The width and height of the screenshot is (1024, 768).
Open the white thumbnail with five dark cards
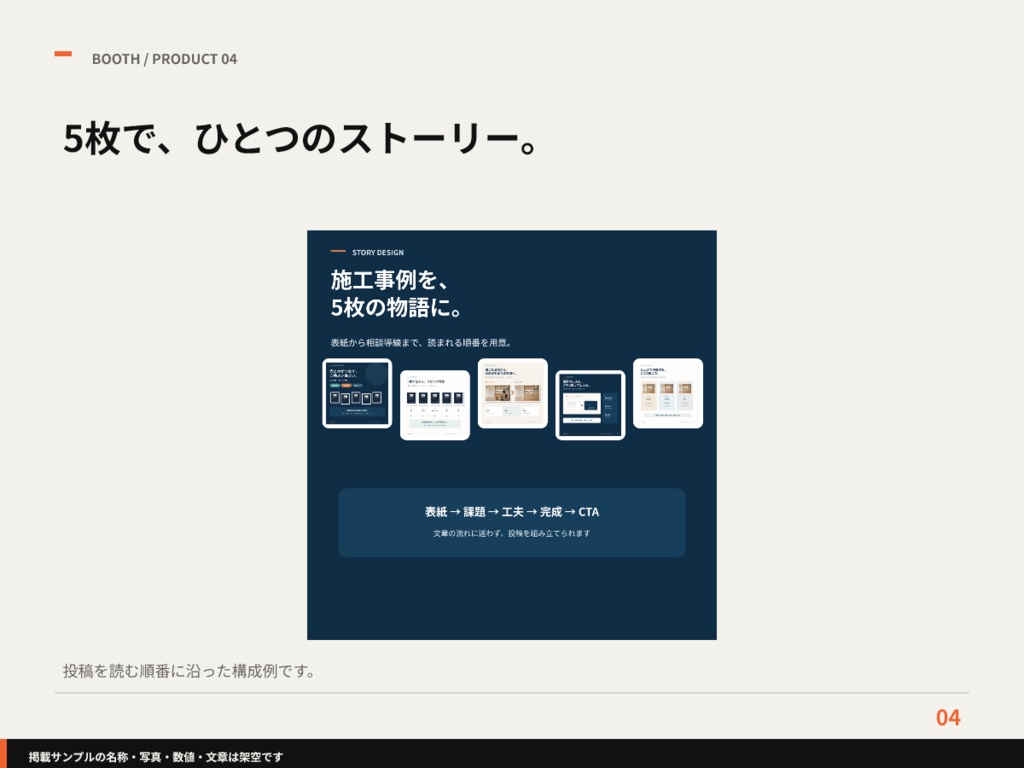click(x=435, y=405)
